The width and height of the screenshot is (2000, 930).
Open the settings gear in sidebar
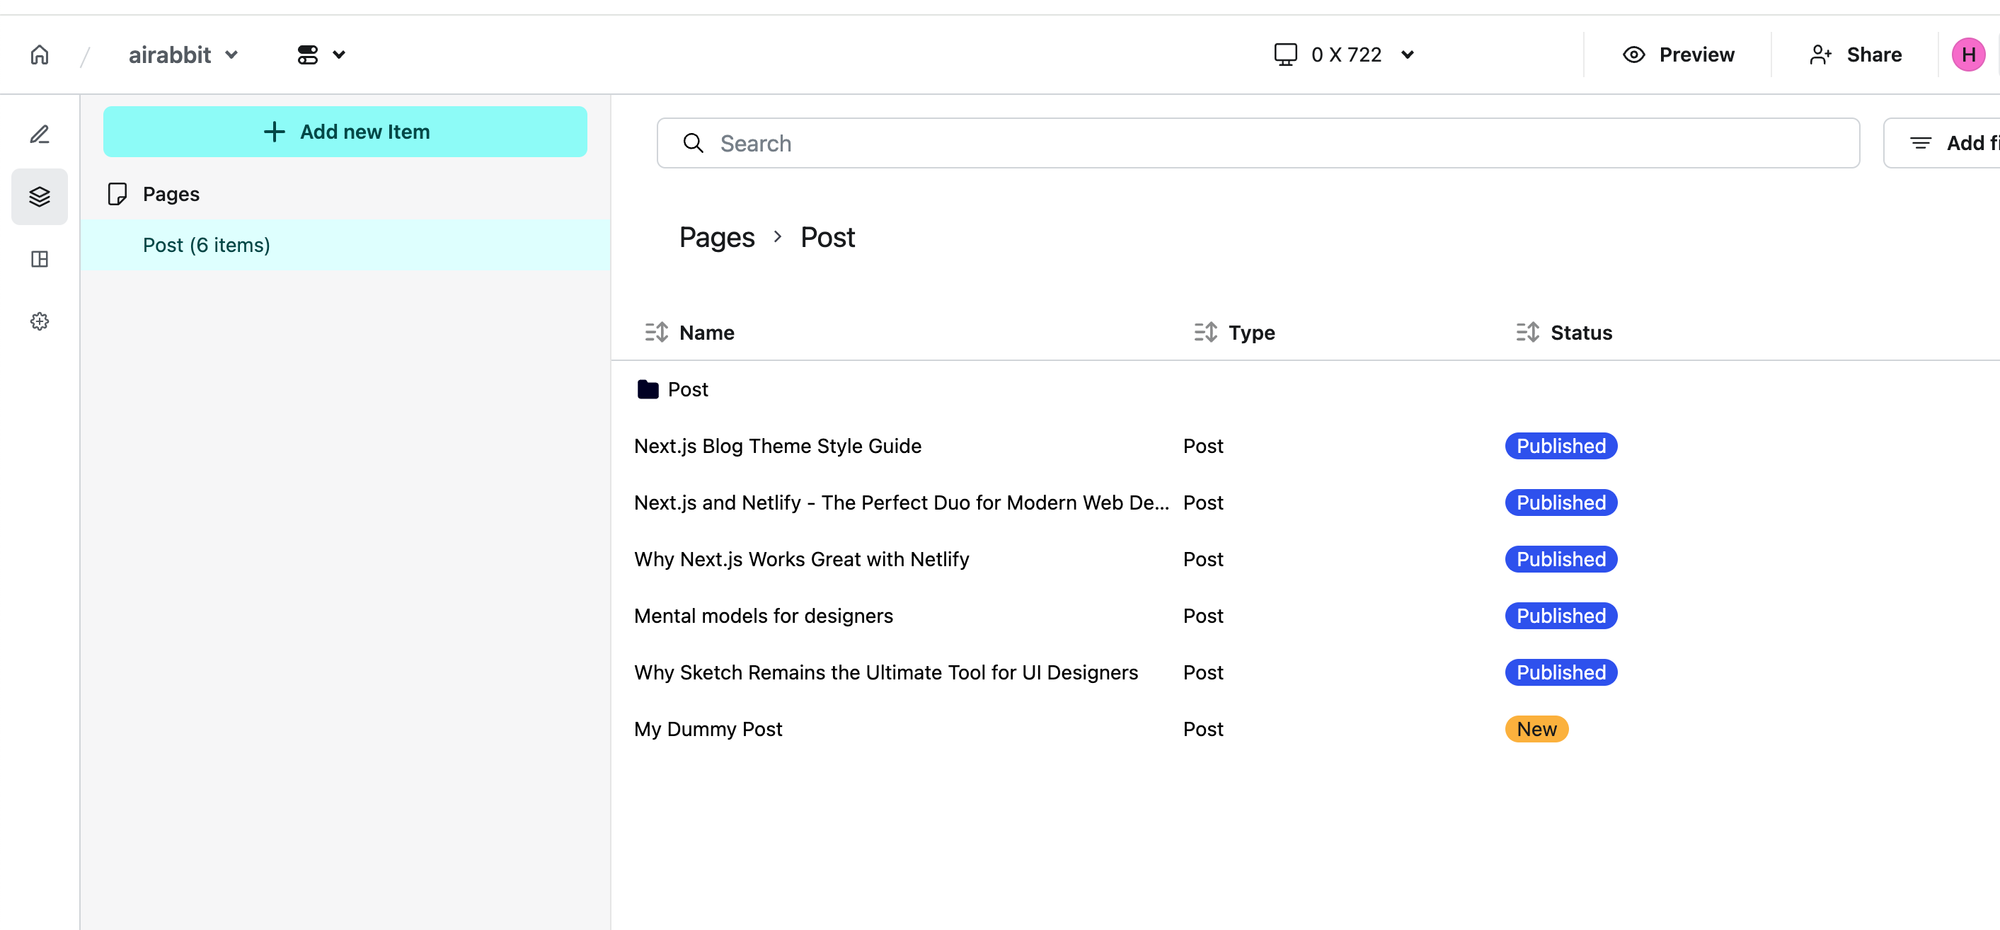40,322
